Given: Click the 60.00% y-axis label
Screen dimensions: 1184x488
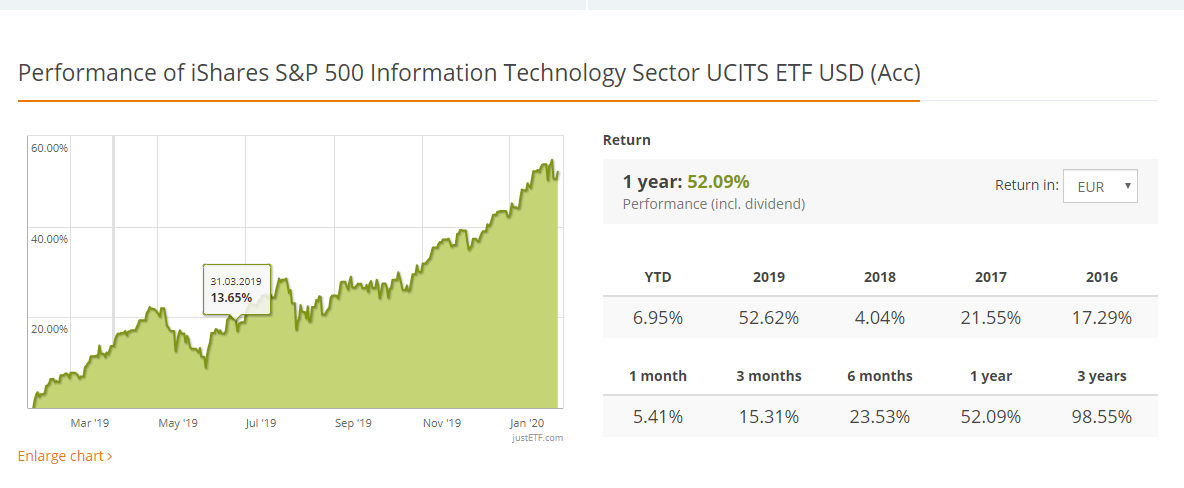Looking at the screenshot, I should point(49,148).
